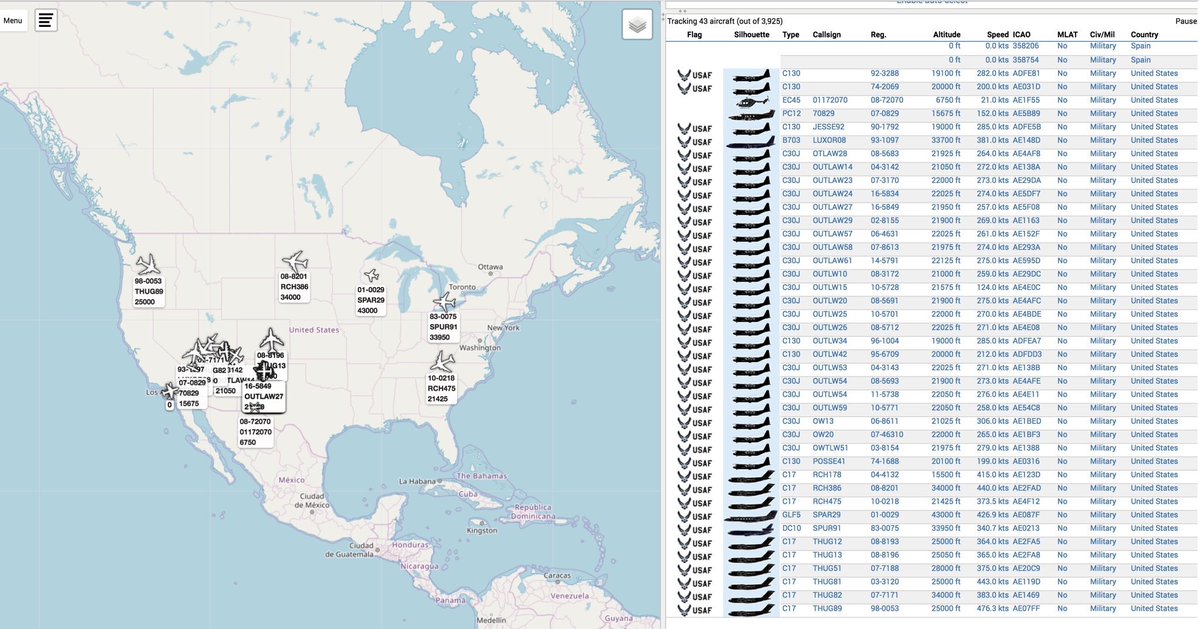Click the sidebar list toggle icon

[46, 20]
